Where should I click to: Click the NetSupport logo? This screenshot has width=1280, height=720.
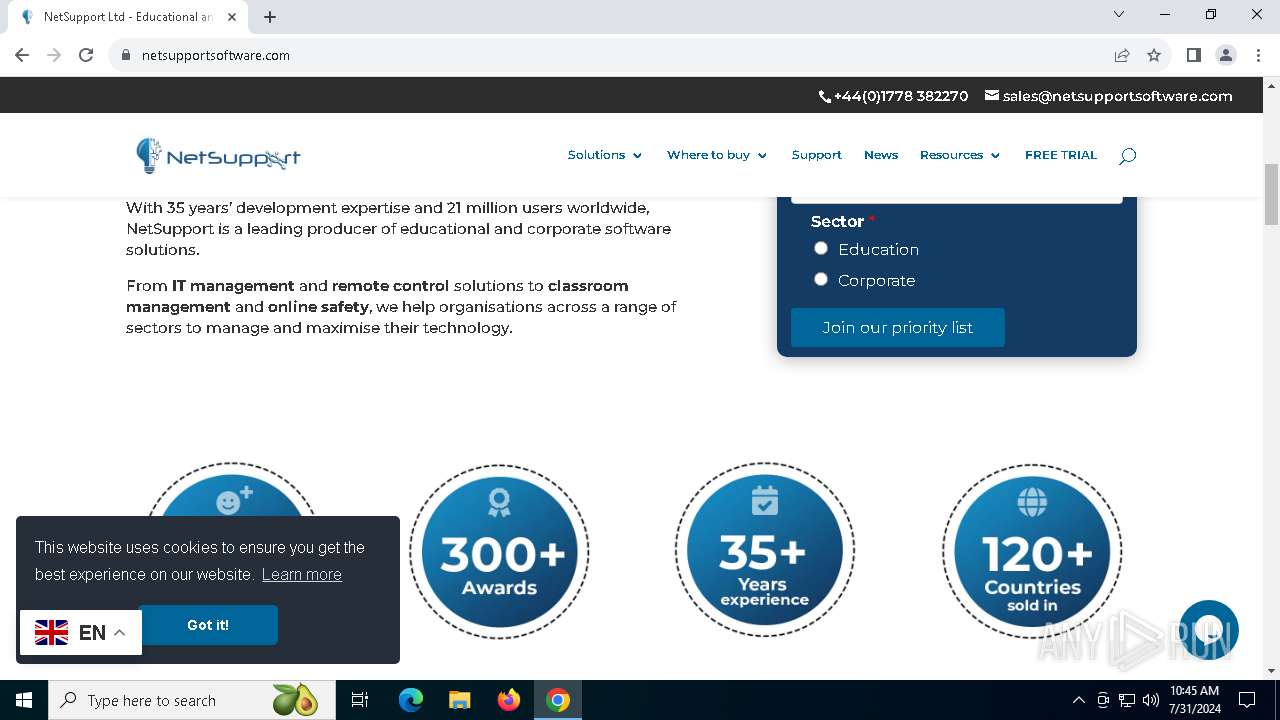(218, 155)
